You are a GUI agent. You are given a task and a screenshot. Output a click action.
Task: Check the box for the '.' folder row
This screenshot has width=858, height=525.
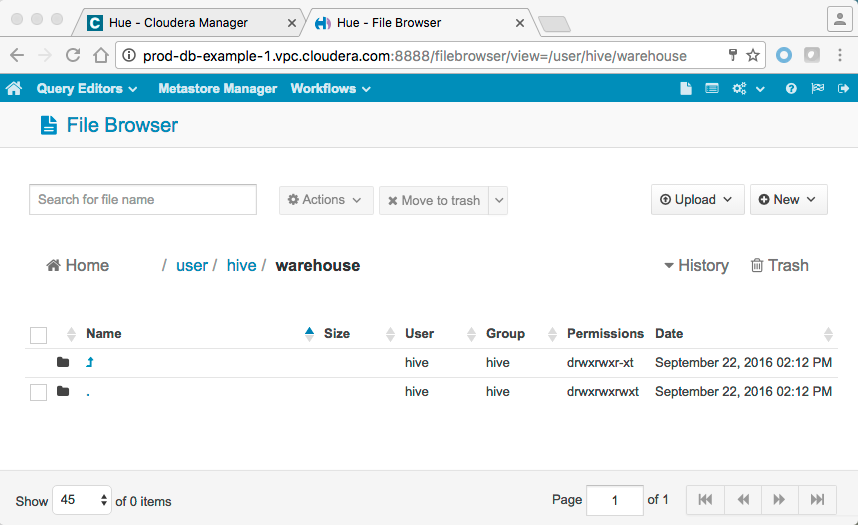click(x=38, y=392)
